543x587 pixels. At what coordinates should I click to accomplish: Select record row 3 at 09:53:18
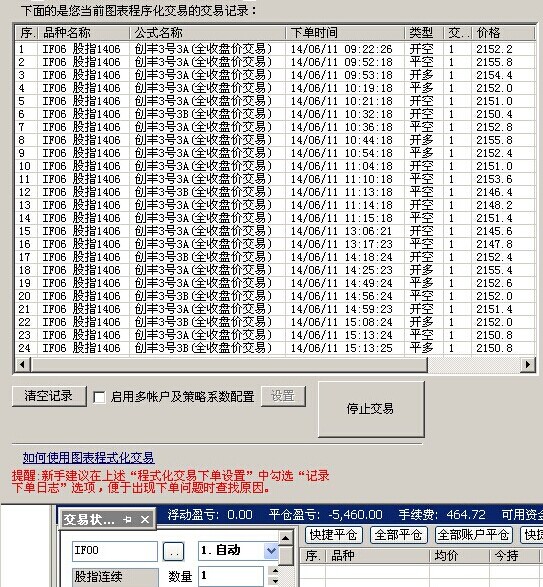[x=275, y=75]
